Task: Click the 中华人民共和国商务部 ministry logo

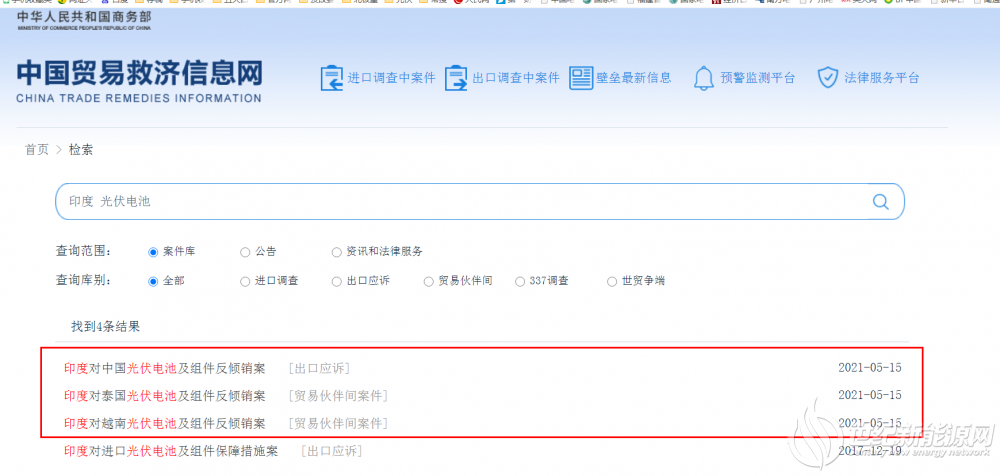Action: tap(84, 22)
